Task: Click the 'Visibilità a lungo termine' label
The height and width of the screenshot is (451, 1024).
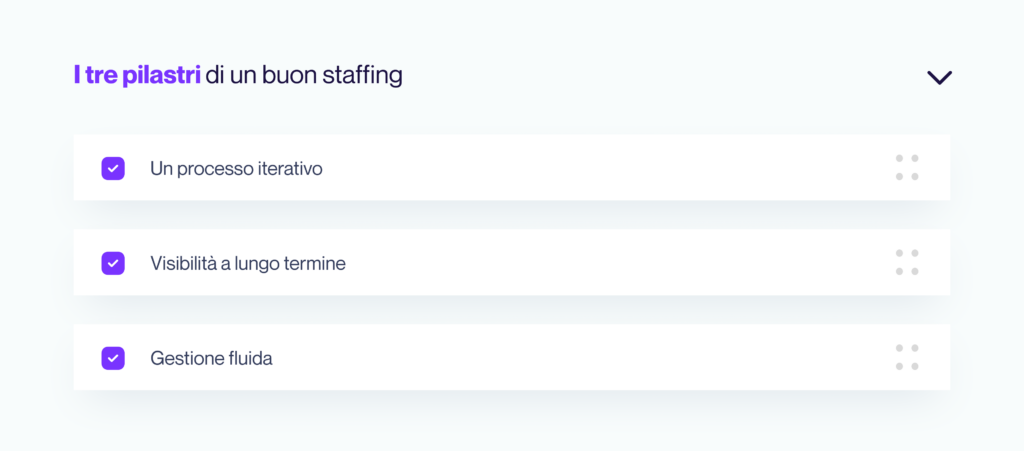Action: coord(248,264)
